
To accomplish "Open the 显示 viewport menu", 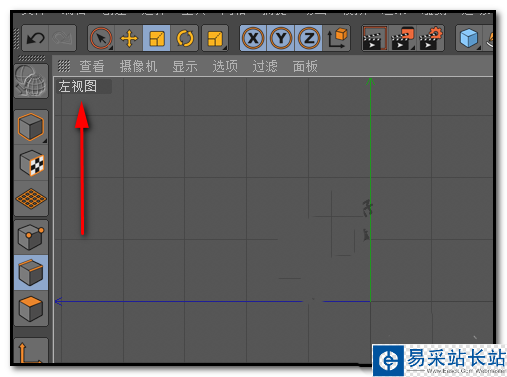I will pos(185,66).
